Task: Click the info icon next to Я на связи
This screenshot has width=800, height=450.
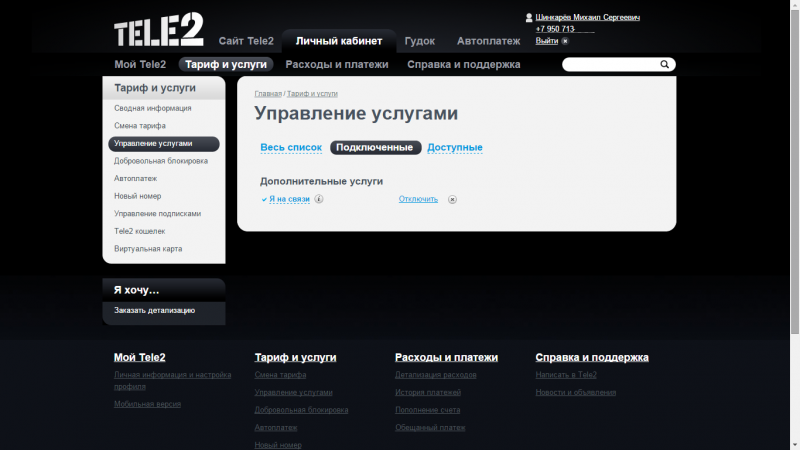Action: (319, 199)
